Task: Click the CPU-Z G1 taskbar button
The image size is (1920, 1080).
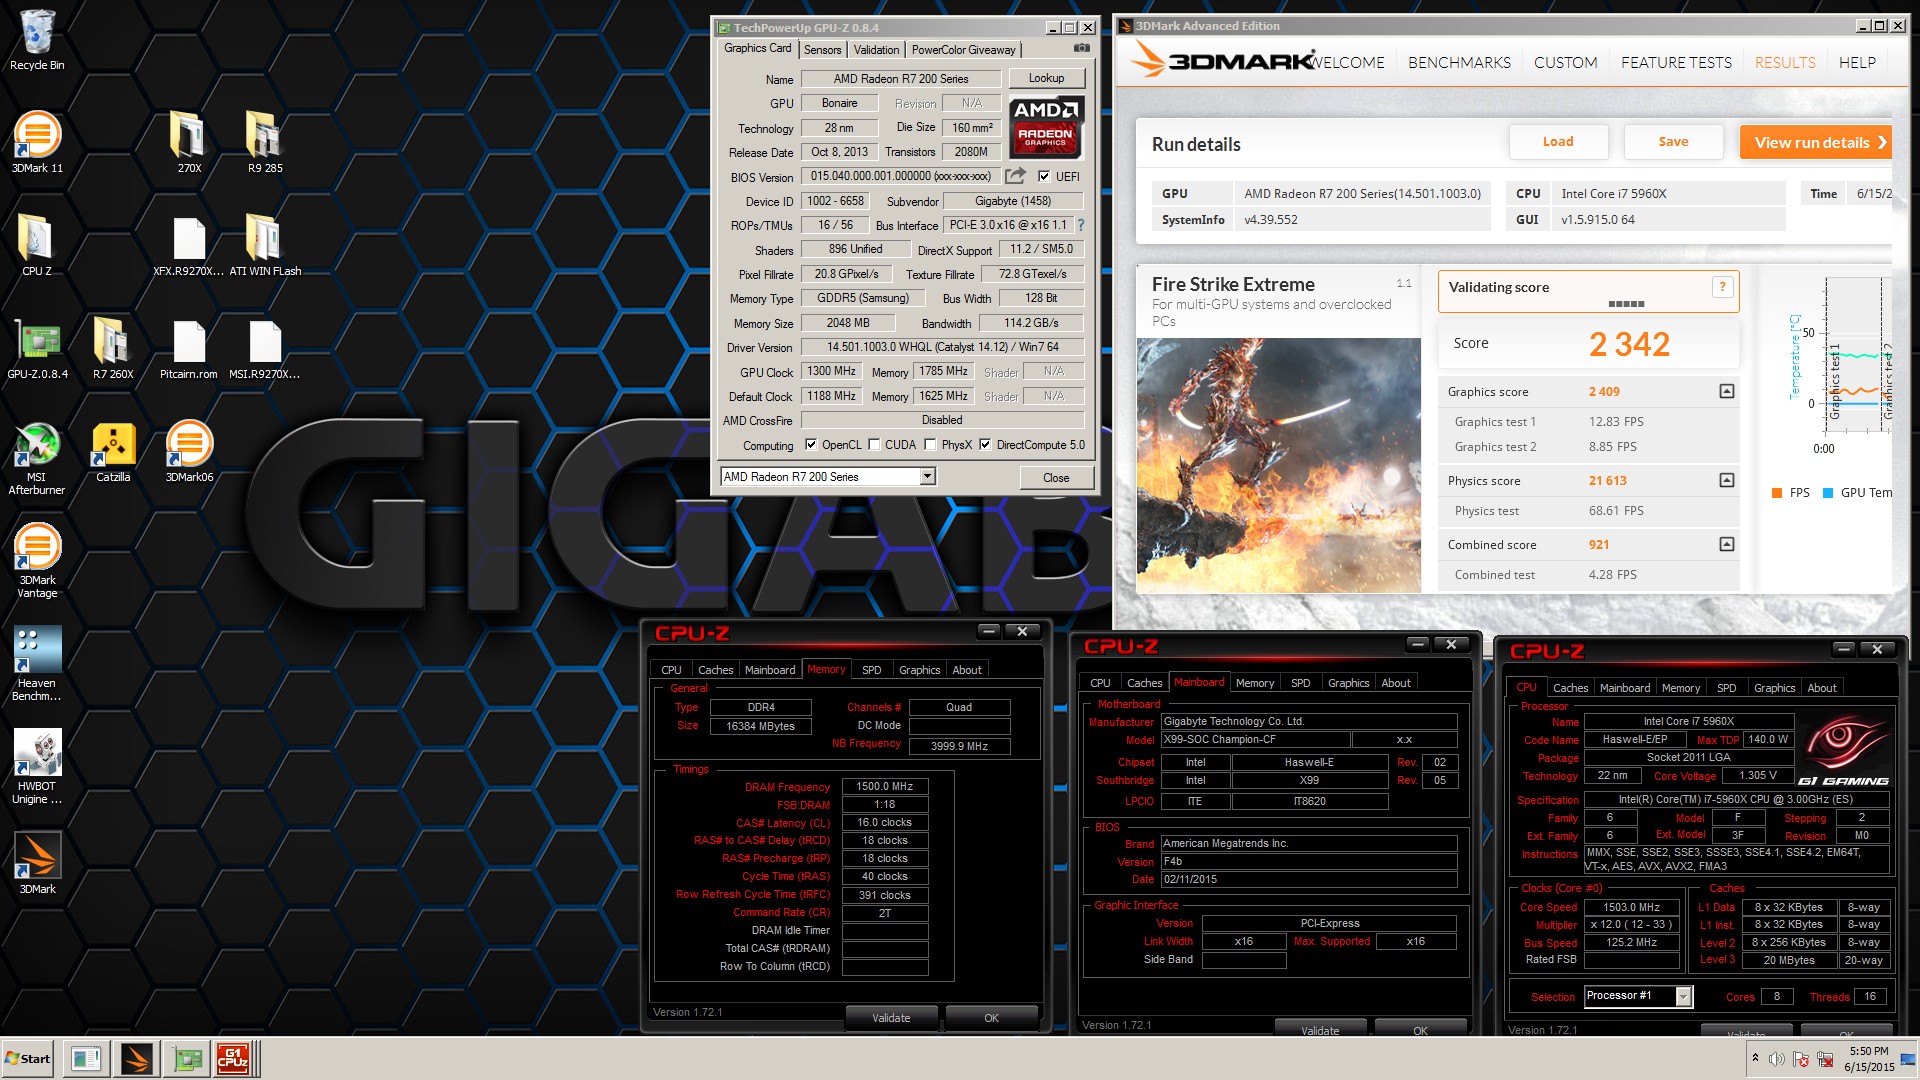Action: 233,1058
